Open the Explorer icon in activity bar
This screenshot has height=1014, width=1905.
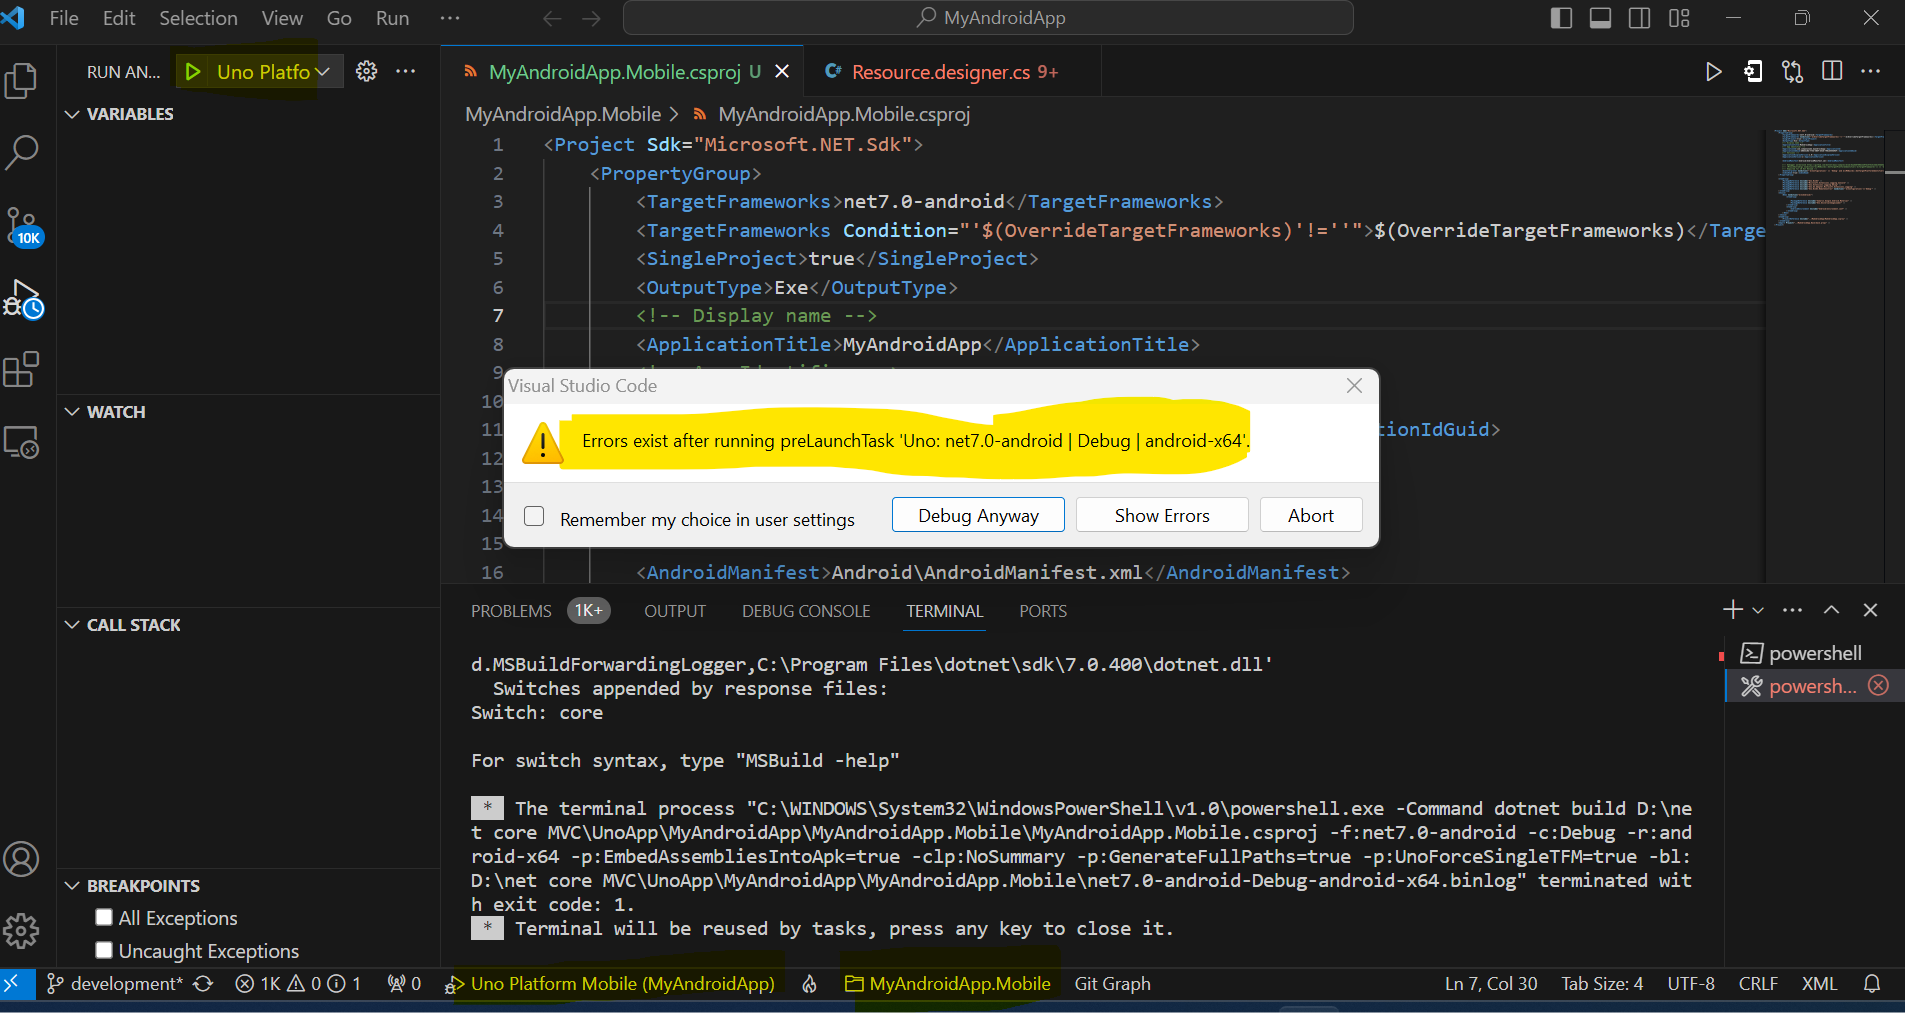coord(22,80)
